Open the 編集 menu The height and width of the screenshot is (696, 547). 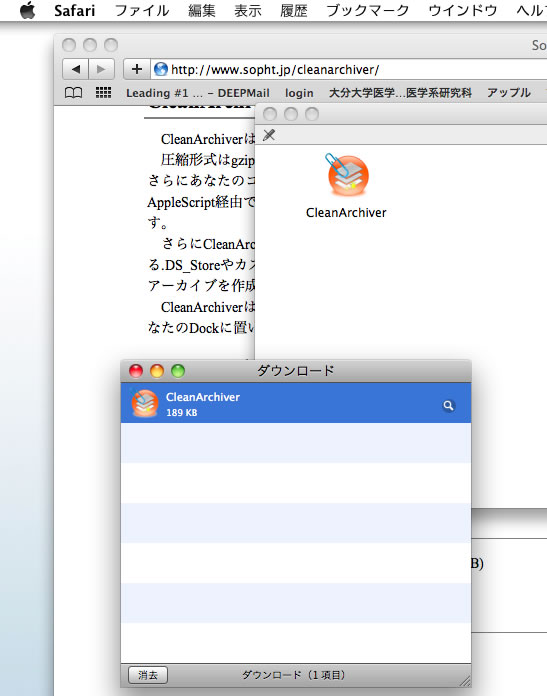click(202, 10)
